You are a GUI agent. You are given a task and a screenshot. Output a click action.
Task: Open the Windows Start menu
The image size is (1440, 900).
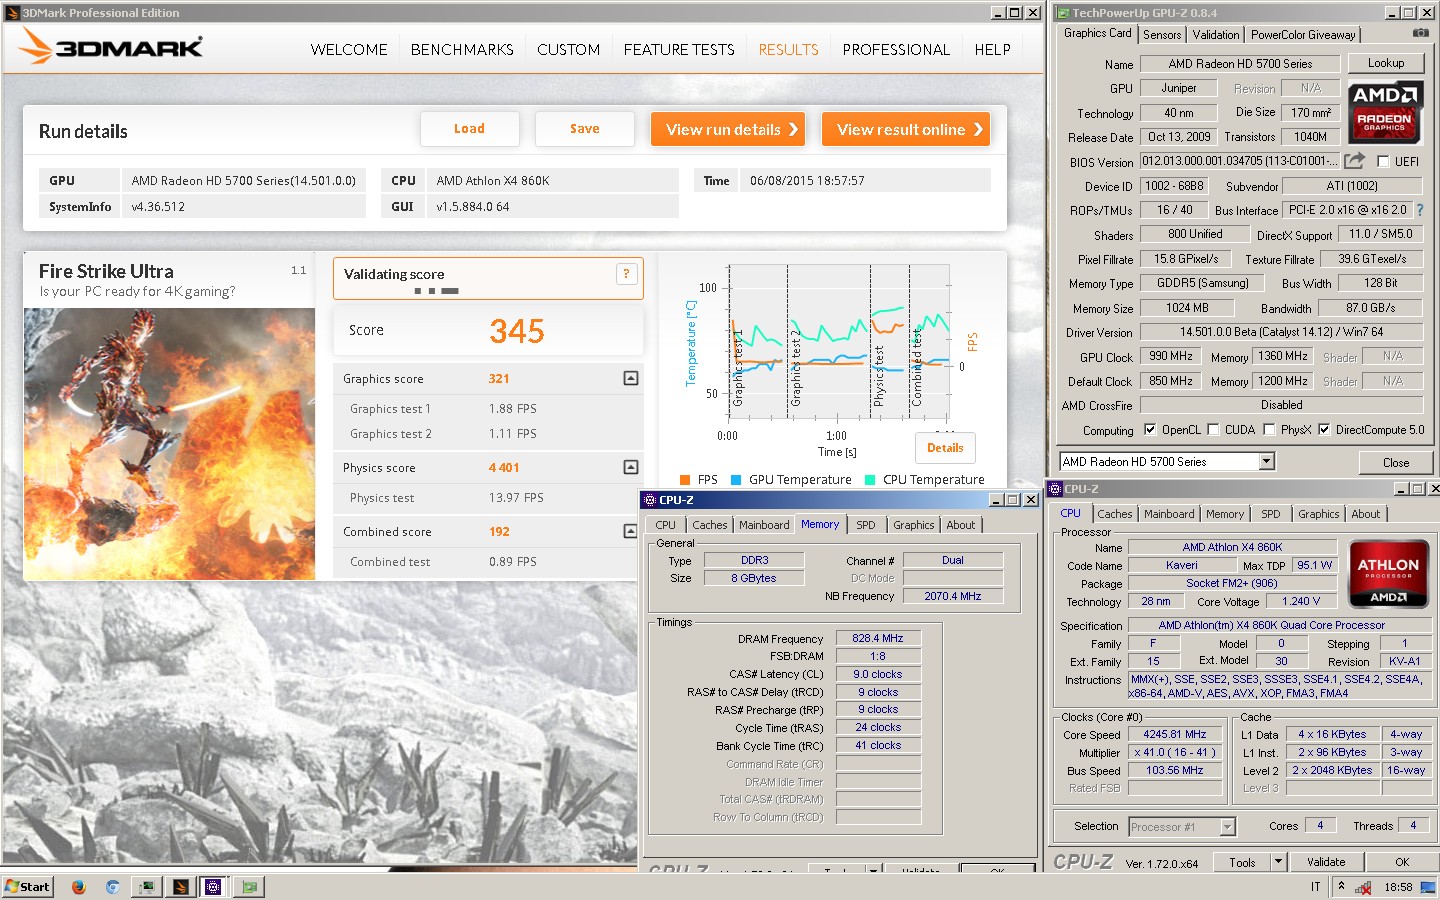tap(27, 886)
